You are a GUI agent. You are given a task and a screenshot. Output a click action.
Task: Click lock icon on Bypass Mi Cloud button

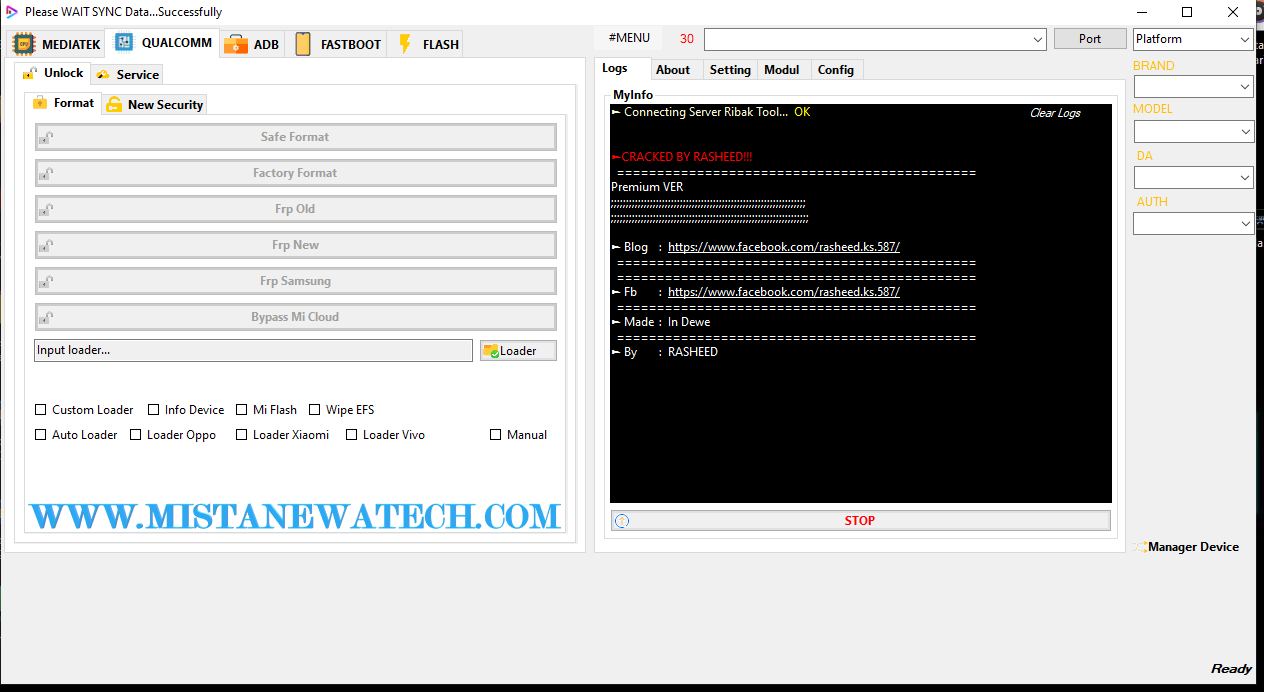click(46, 317)
